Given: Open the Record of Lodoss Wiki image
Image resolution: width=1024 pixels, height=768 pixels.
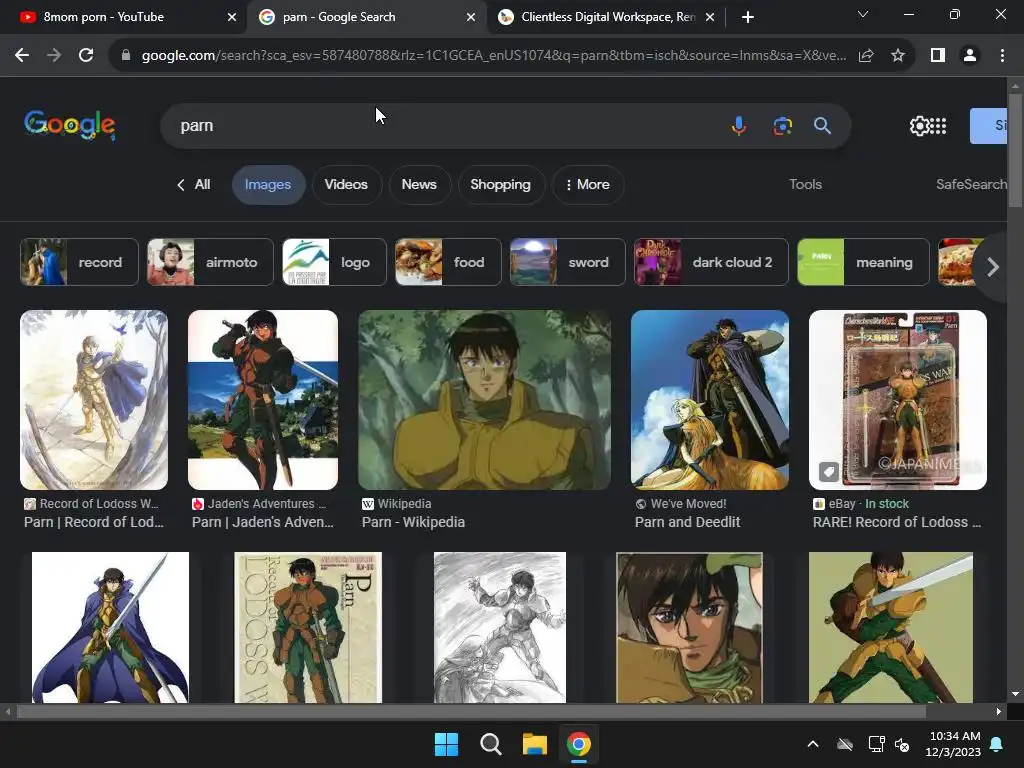Looking at the screenshot, I should (x=94, y=400).
